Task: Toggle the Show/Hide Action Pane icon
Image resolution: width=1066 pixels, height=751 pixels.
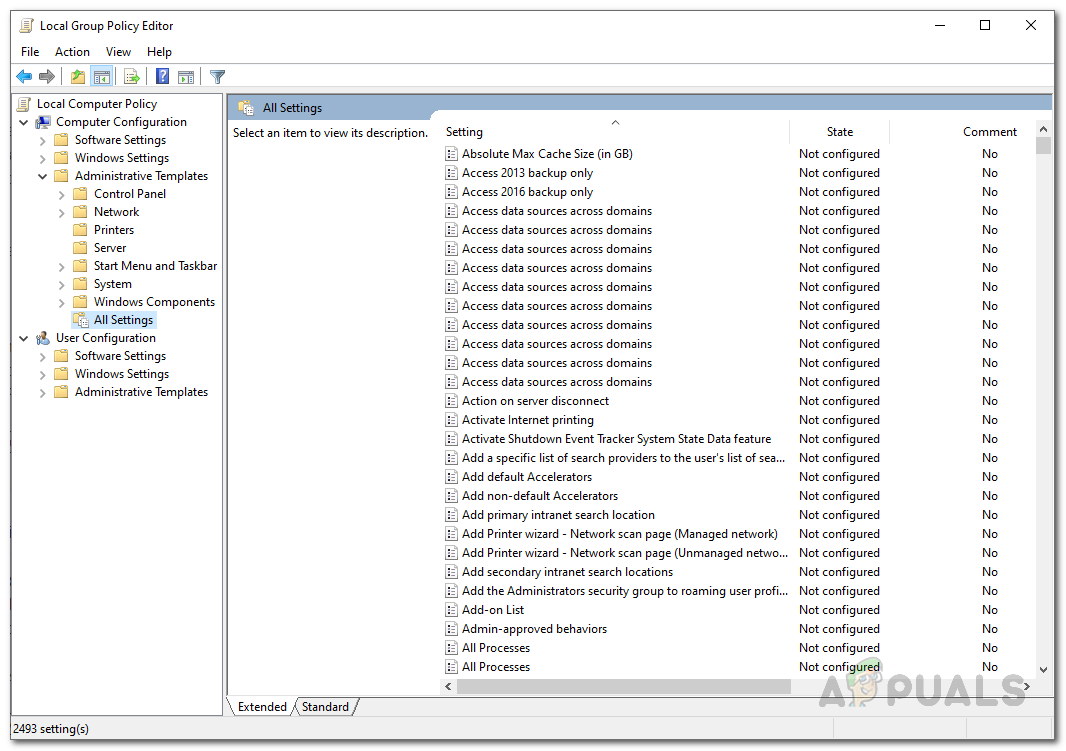Action: 186,77
